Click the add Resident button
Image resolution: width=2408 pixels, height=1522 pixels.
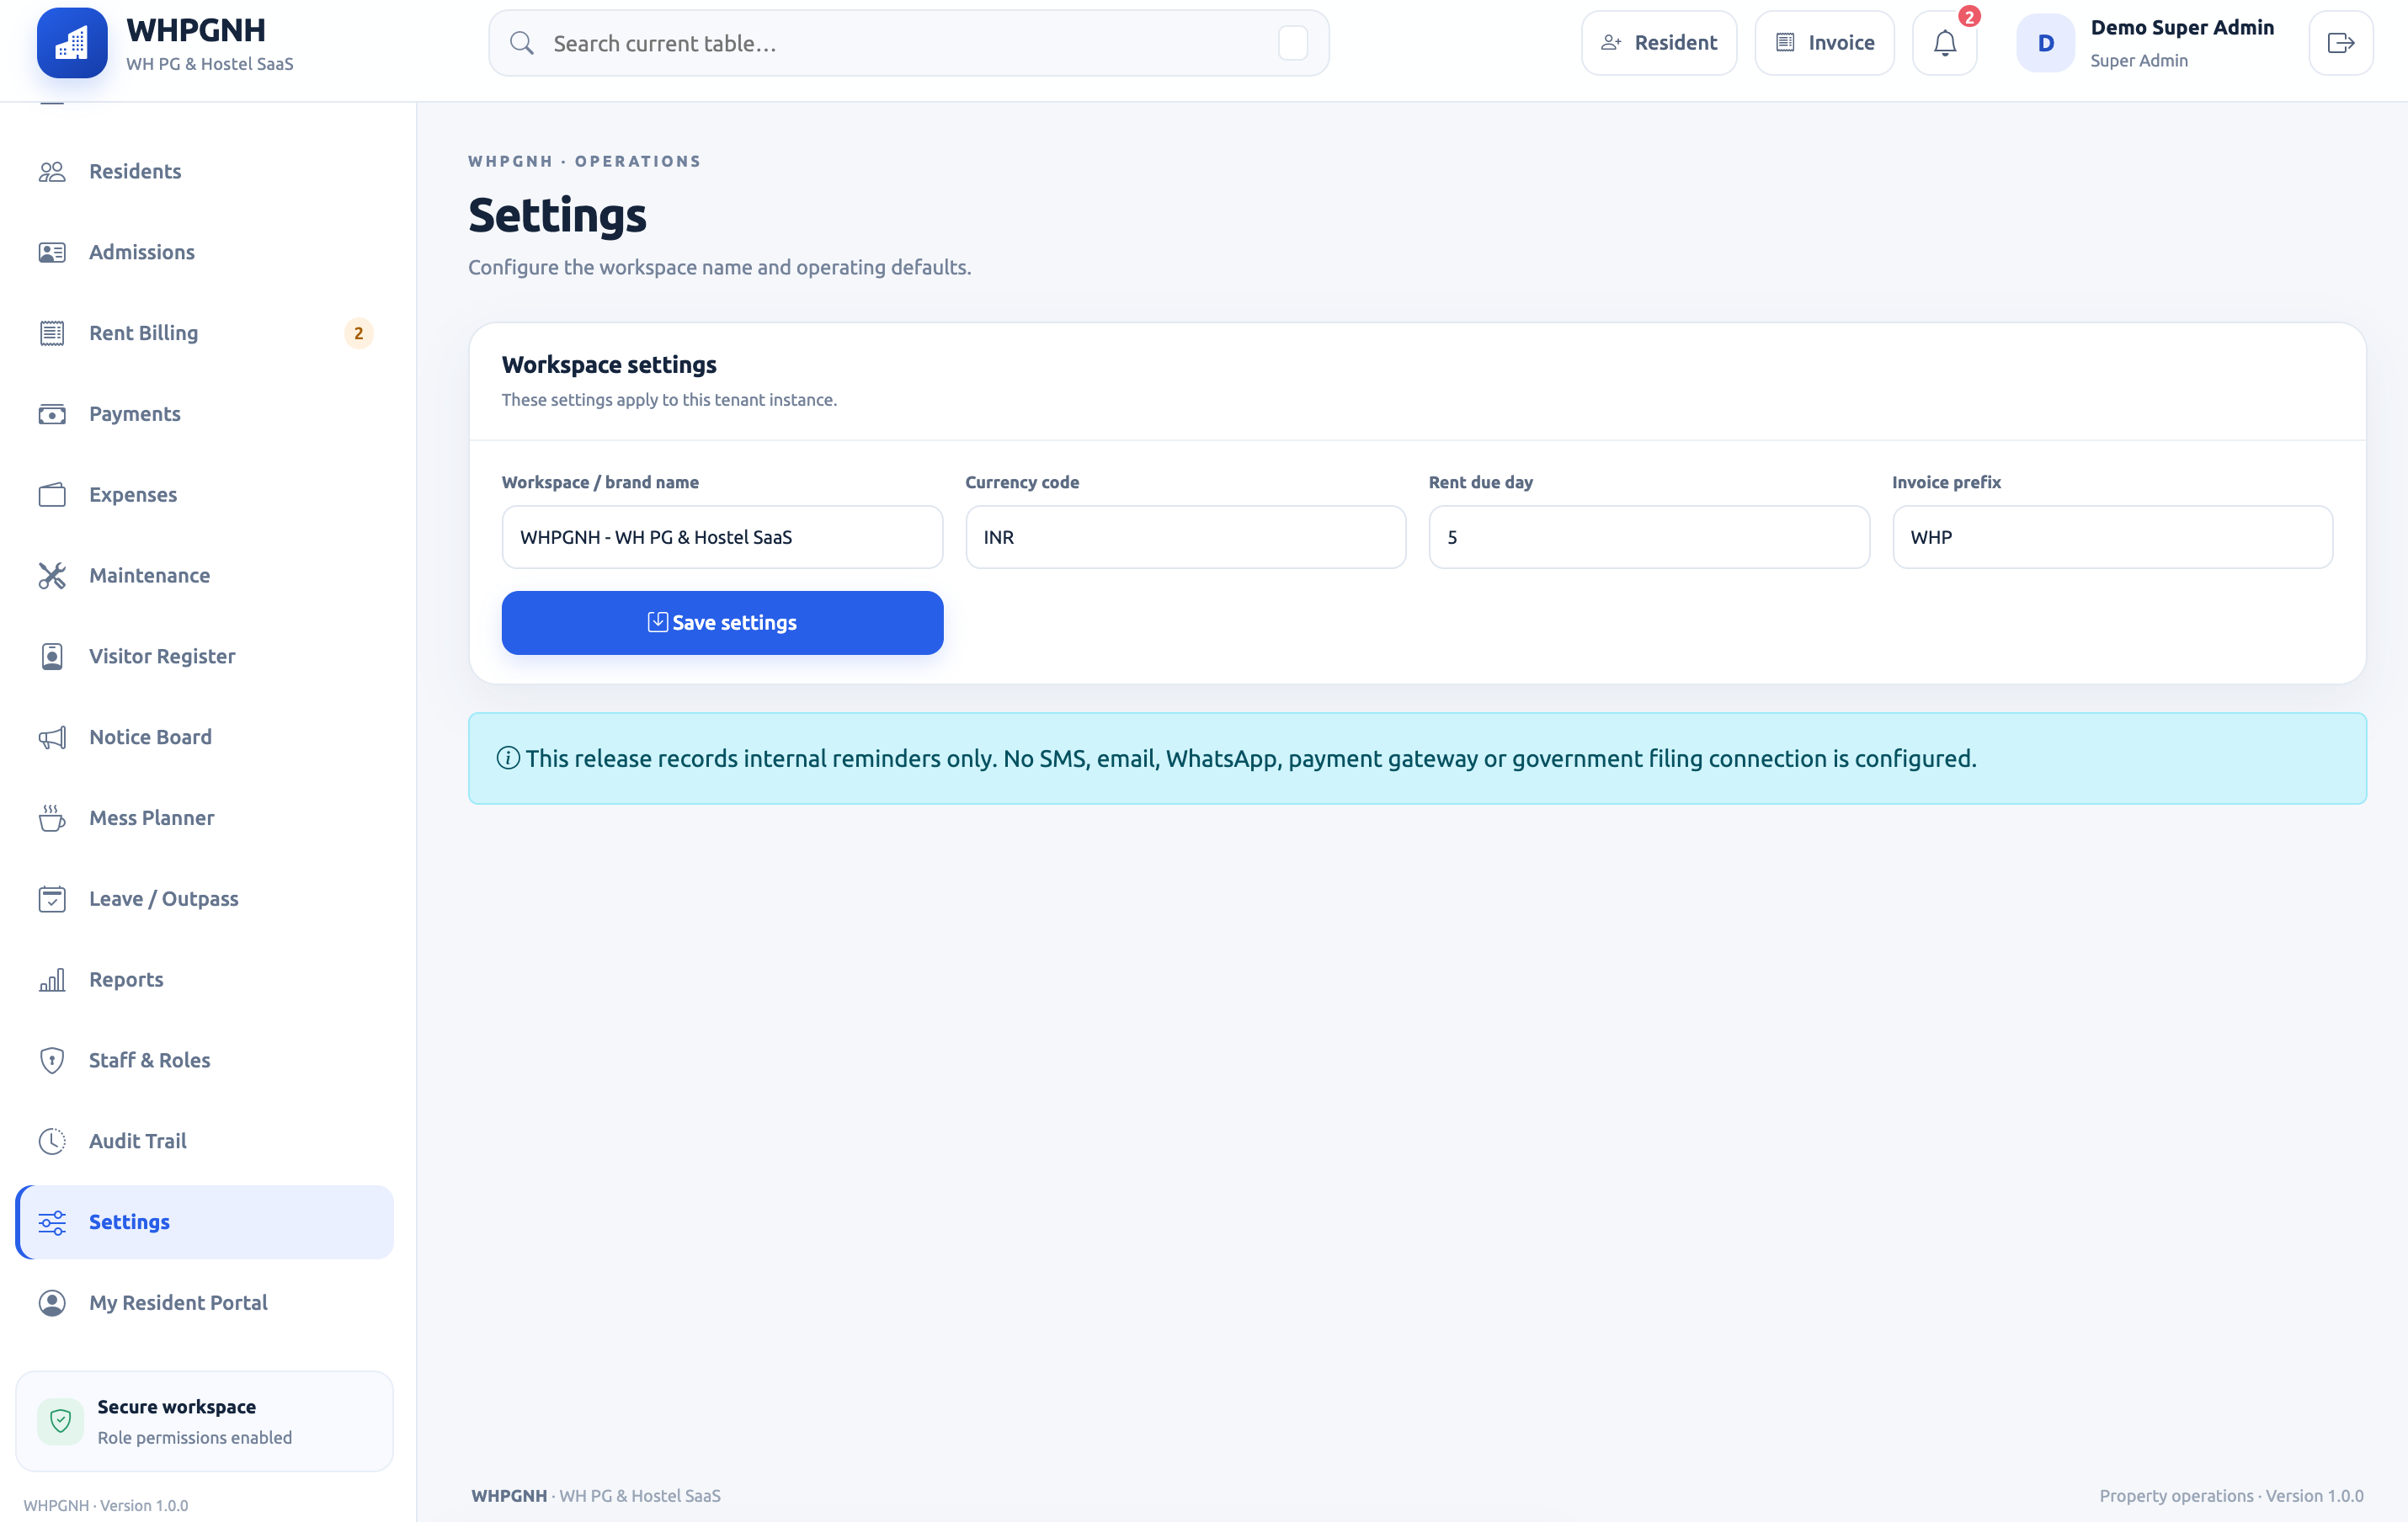[1659, 43]
